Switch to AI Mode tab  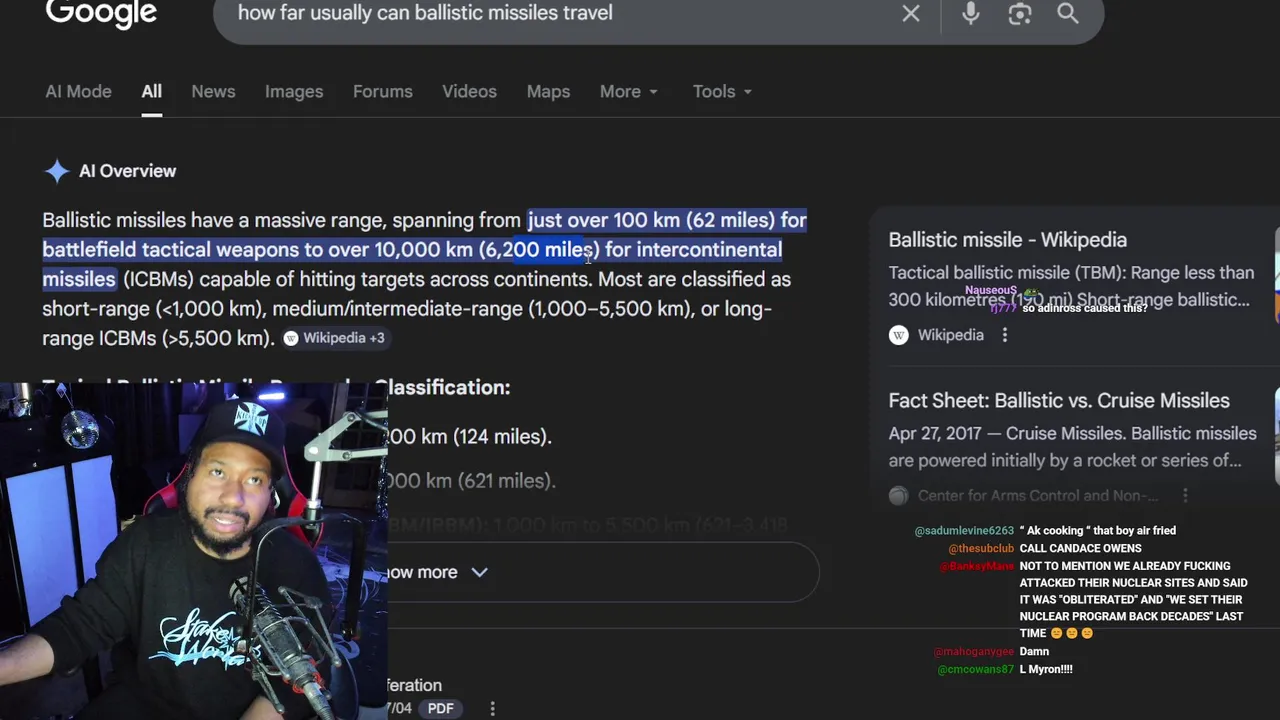point(78,91)
